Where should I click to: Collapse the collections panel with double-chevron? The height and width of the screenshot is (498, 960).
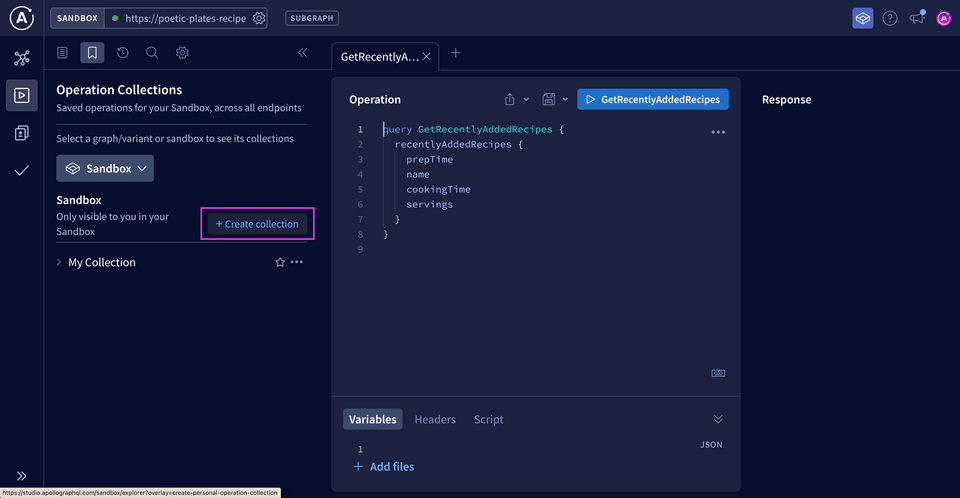[x=302, y=53]
